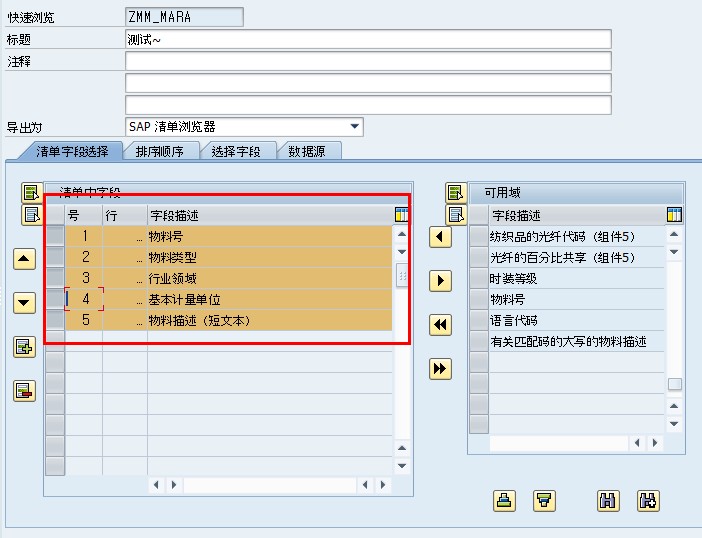Click double left arrow to add all fields
Image resolution: width=702 pixels, height=538 pixels.
(x=440, y=325)
